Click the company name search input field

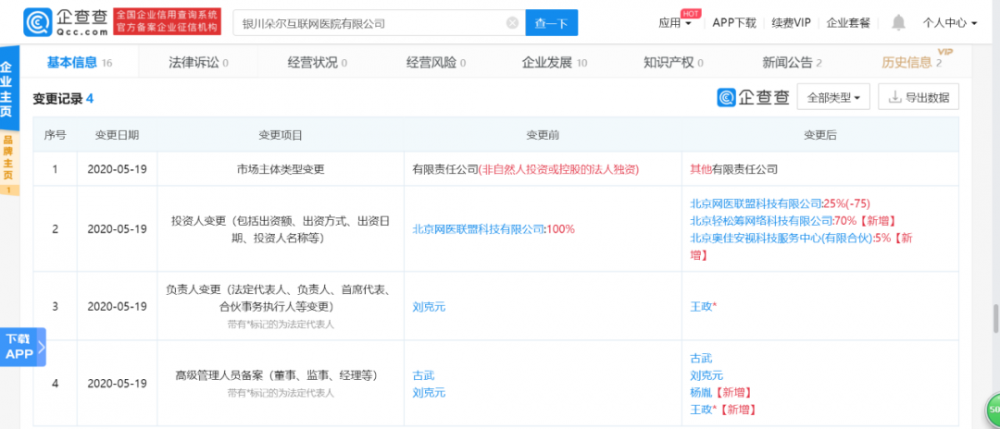370,22
